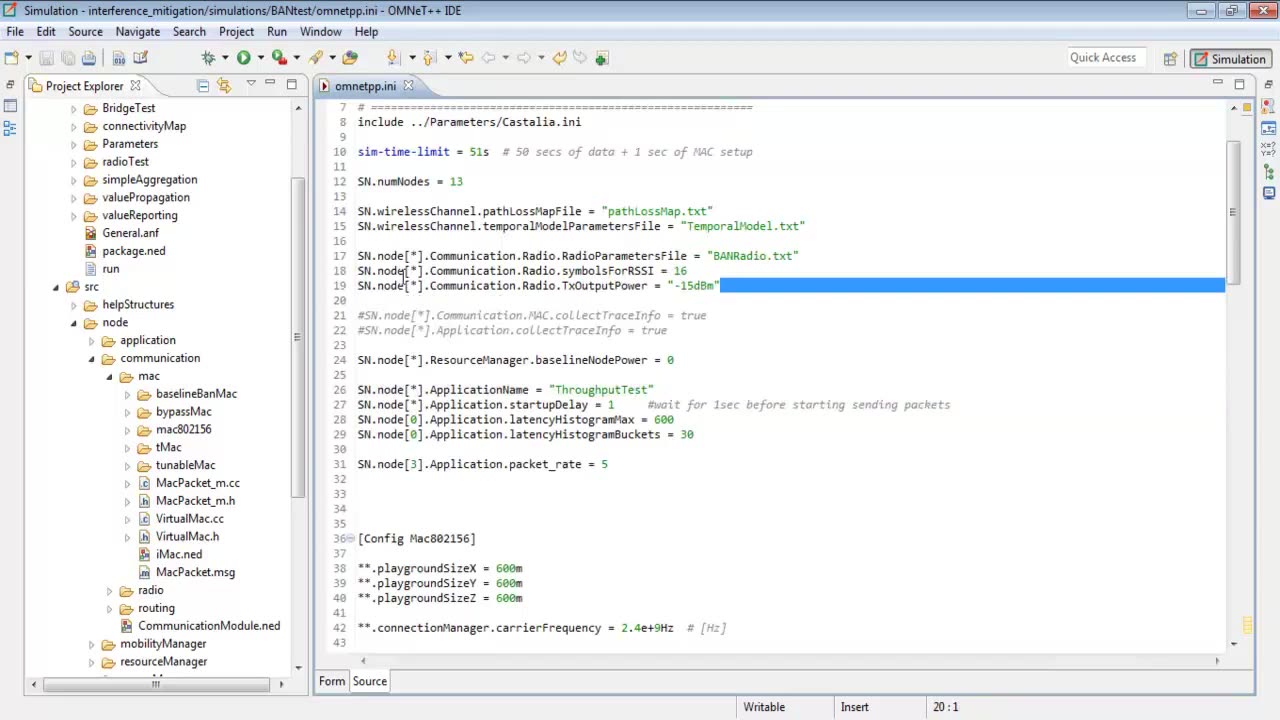This screenshot has width=1280, height=720.
Task: Click the search flashlight toolbar icon
Action: (x=315, y=58)
